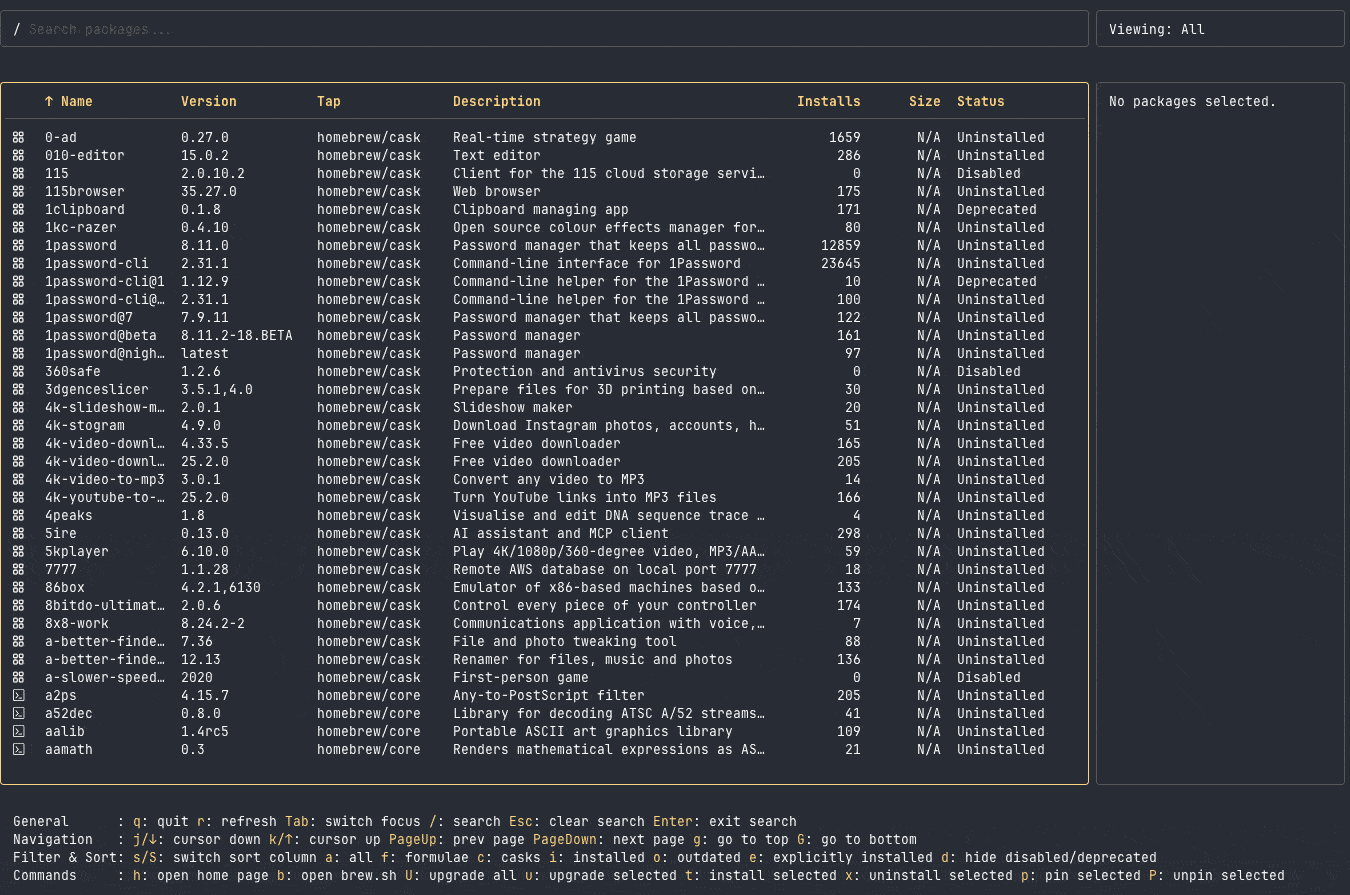The height and width of the screenshot is (895, 1350).
Task: Click 'd: hide disabled/deprecated' hint
Action: click(1049, 857)
